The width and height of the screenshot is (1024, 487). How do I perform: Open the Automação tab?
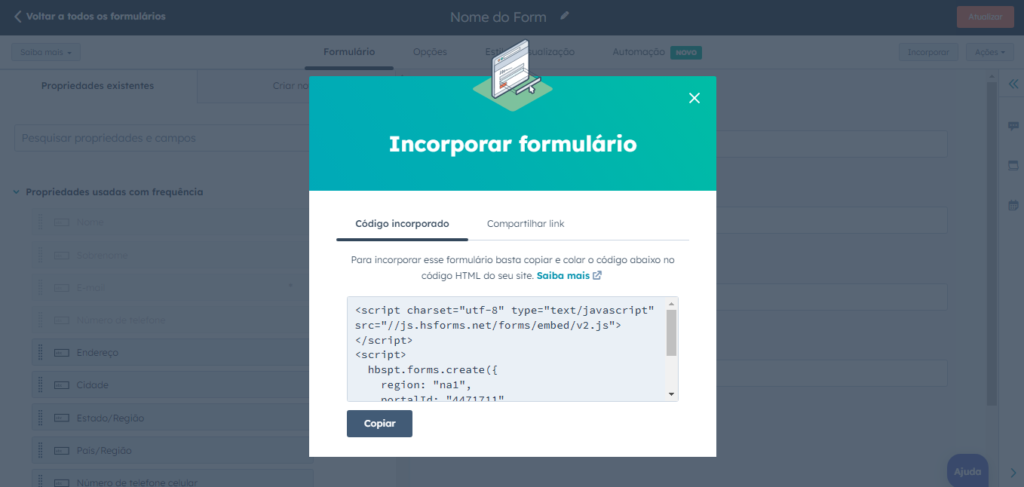point(638,52)
